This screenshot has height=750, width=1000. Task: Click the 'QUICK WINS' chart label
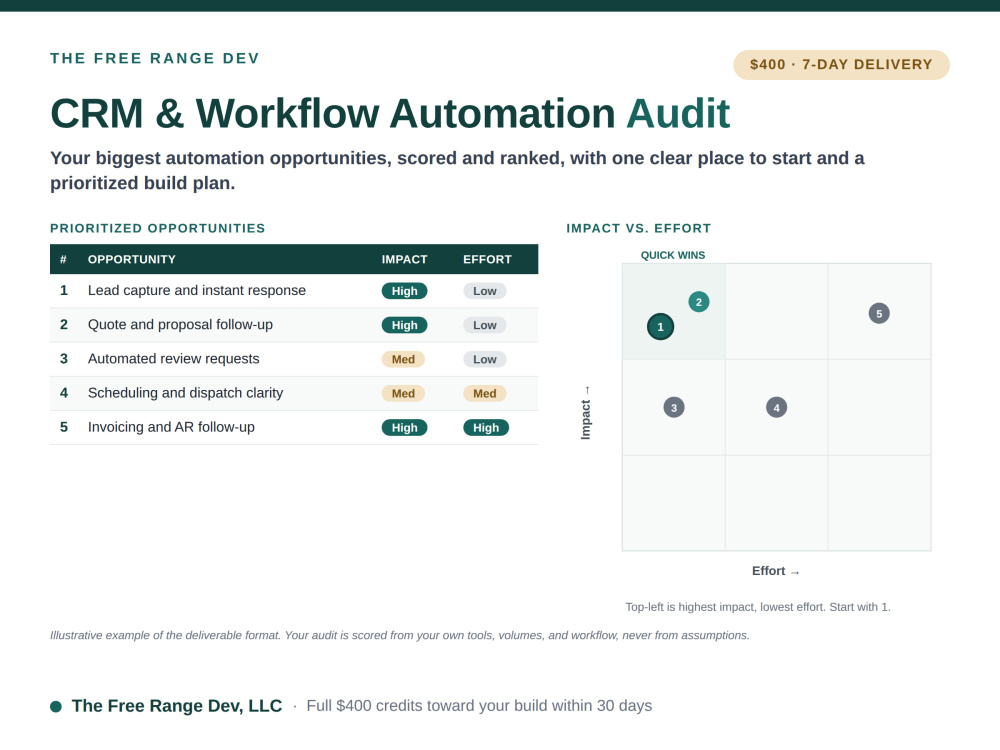click(x=673, y=255)
